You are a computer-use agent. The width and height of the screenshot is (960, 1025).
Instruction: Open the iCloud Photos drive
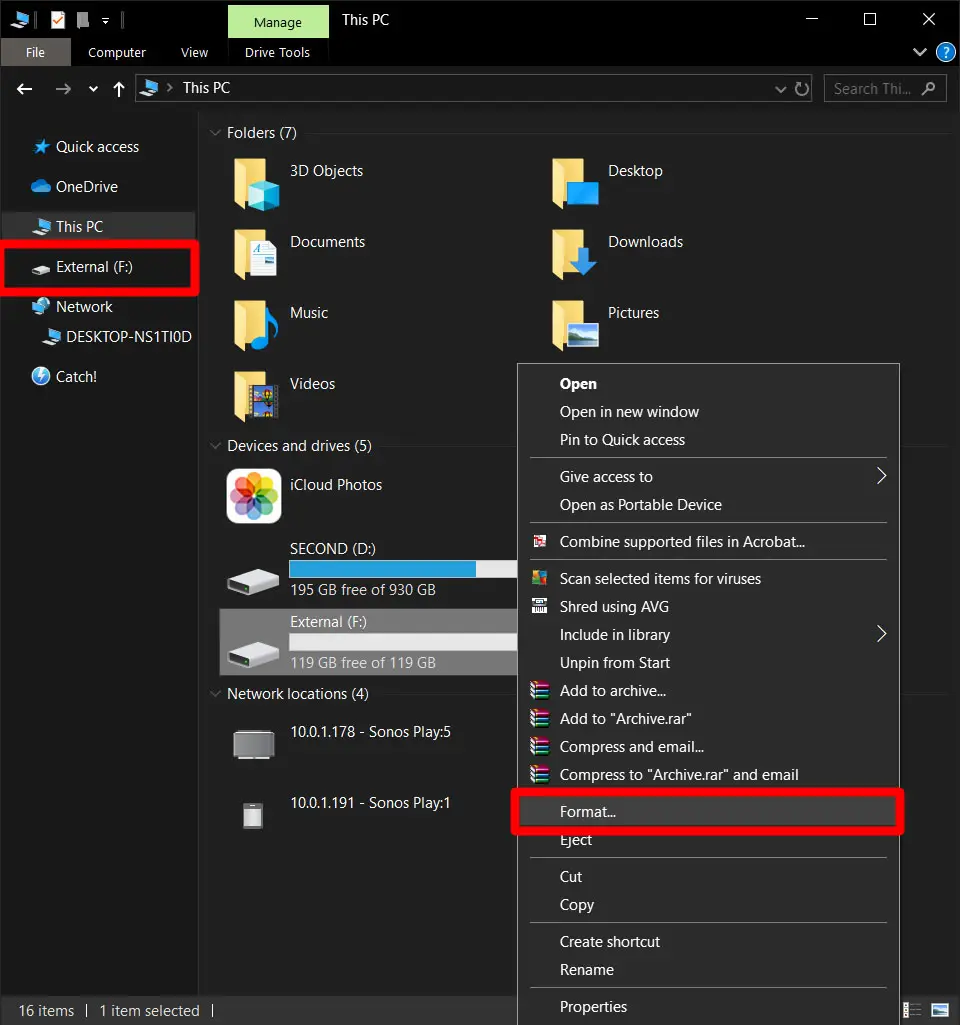click(x=253, y=496)
